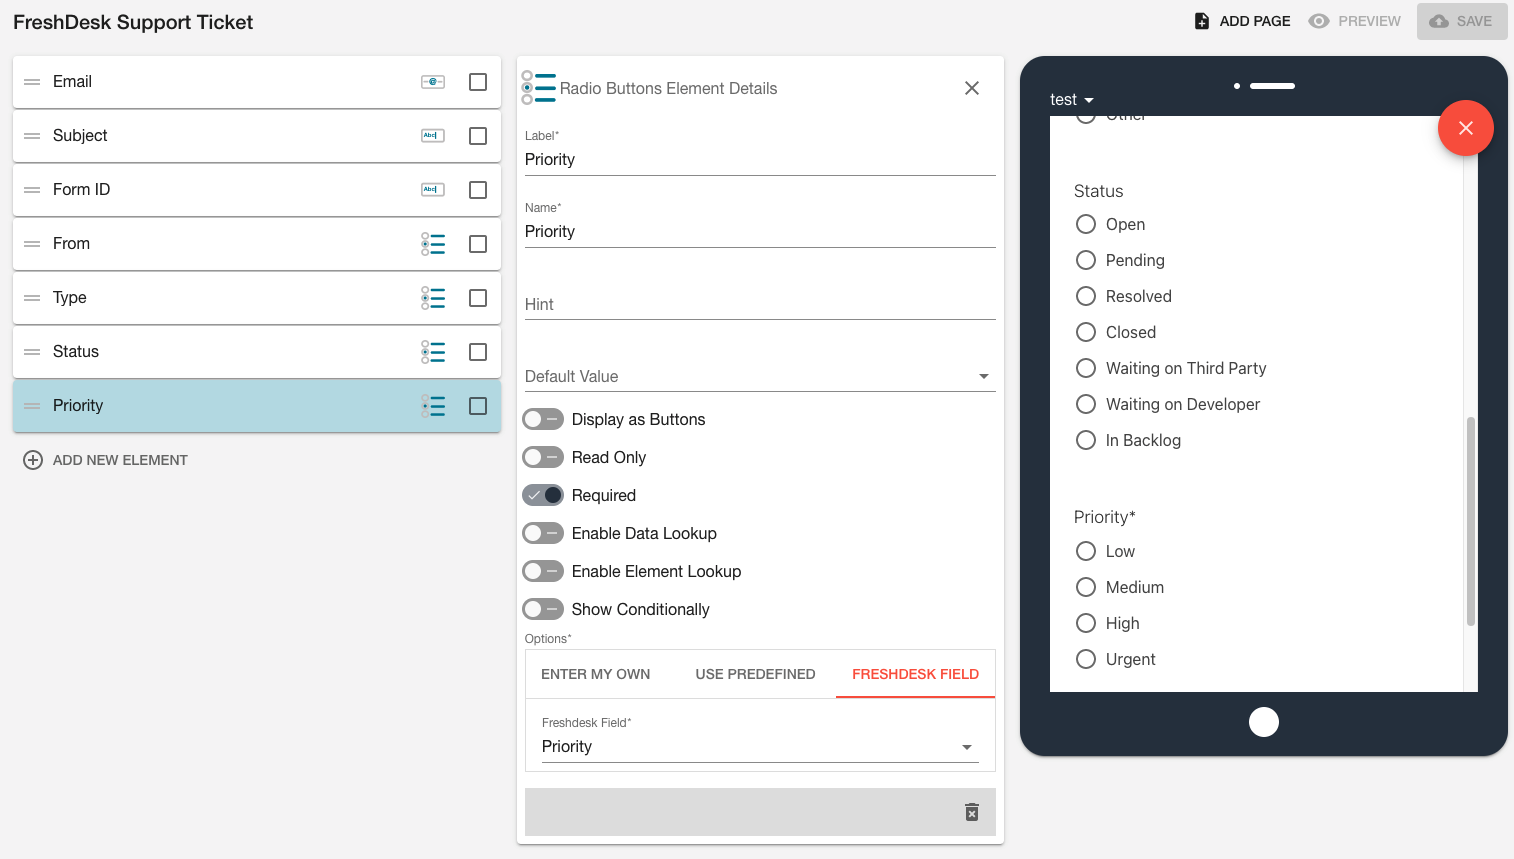Screen dimensions: 1514x859
Task: Click the Email element type icon
Action: click(433, 82)
